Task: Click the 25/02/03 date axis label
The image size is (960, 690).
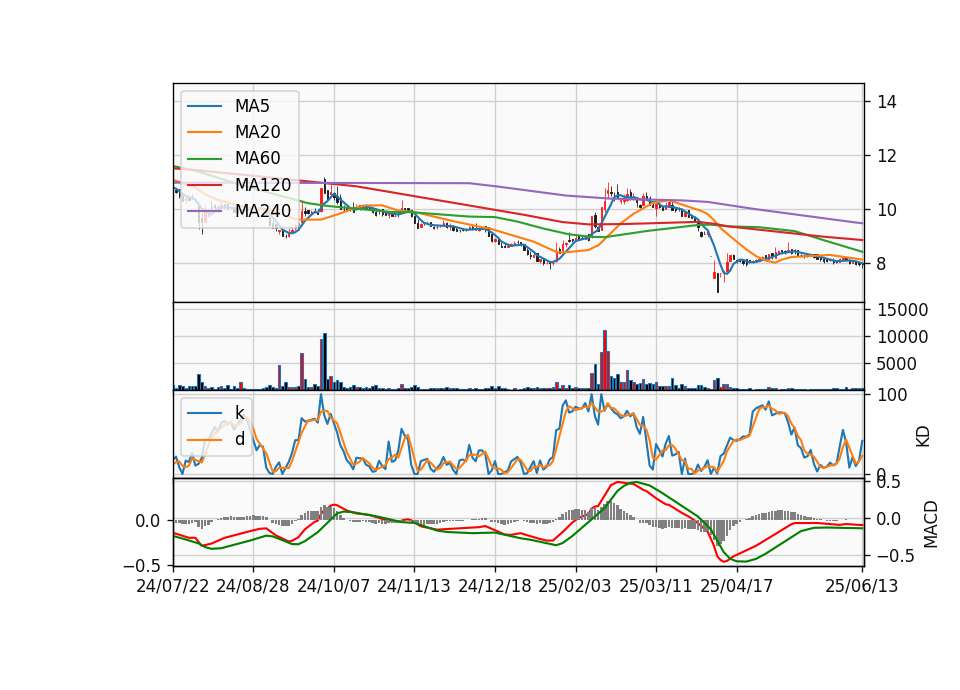Action: [x=575, y=586]
